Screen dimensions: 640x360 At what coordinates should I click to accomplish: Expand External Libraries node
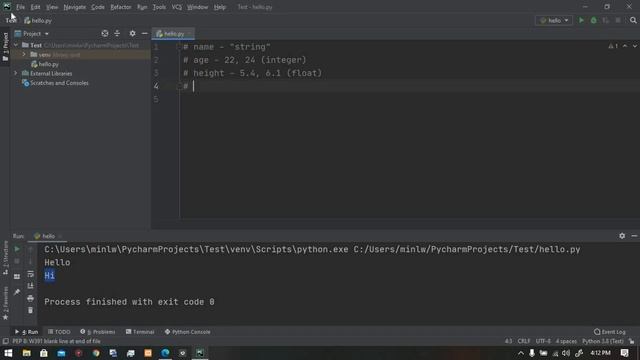pos(16,73)
